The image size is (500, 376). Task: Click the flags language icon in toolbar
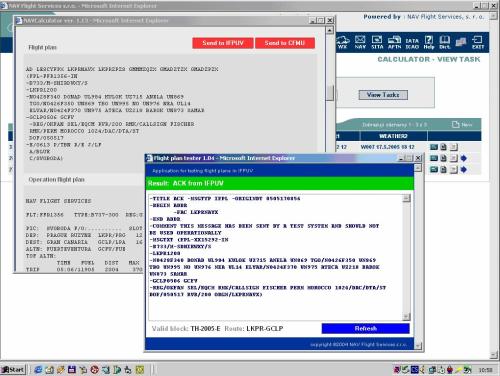tap(461, 42)
